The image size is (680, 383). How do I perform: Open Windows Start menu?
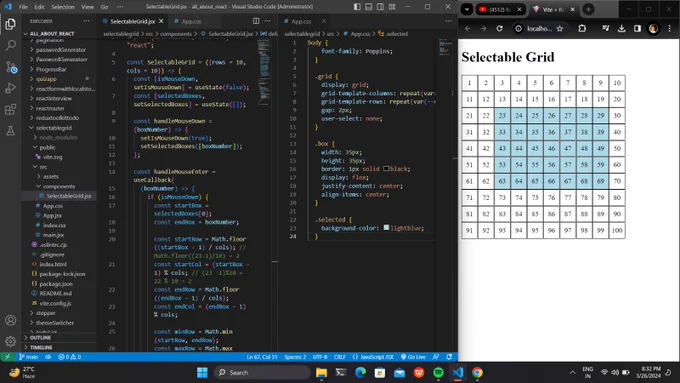203,373
